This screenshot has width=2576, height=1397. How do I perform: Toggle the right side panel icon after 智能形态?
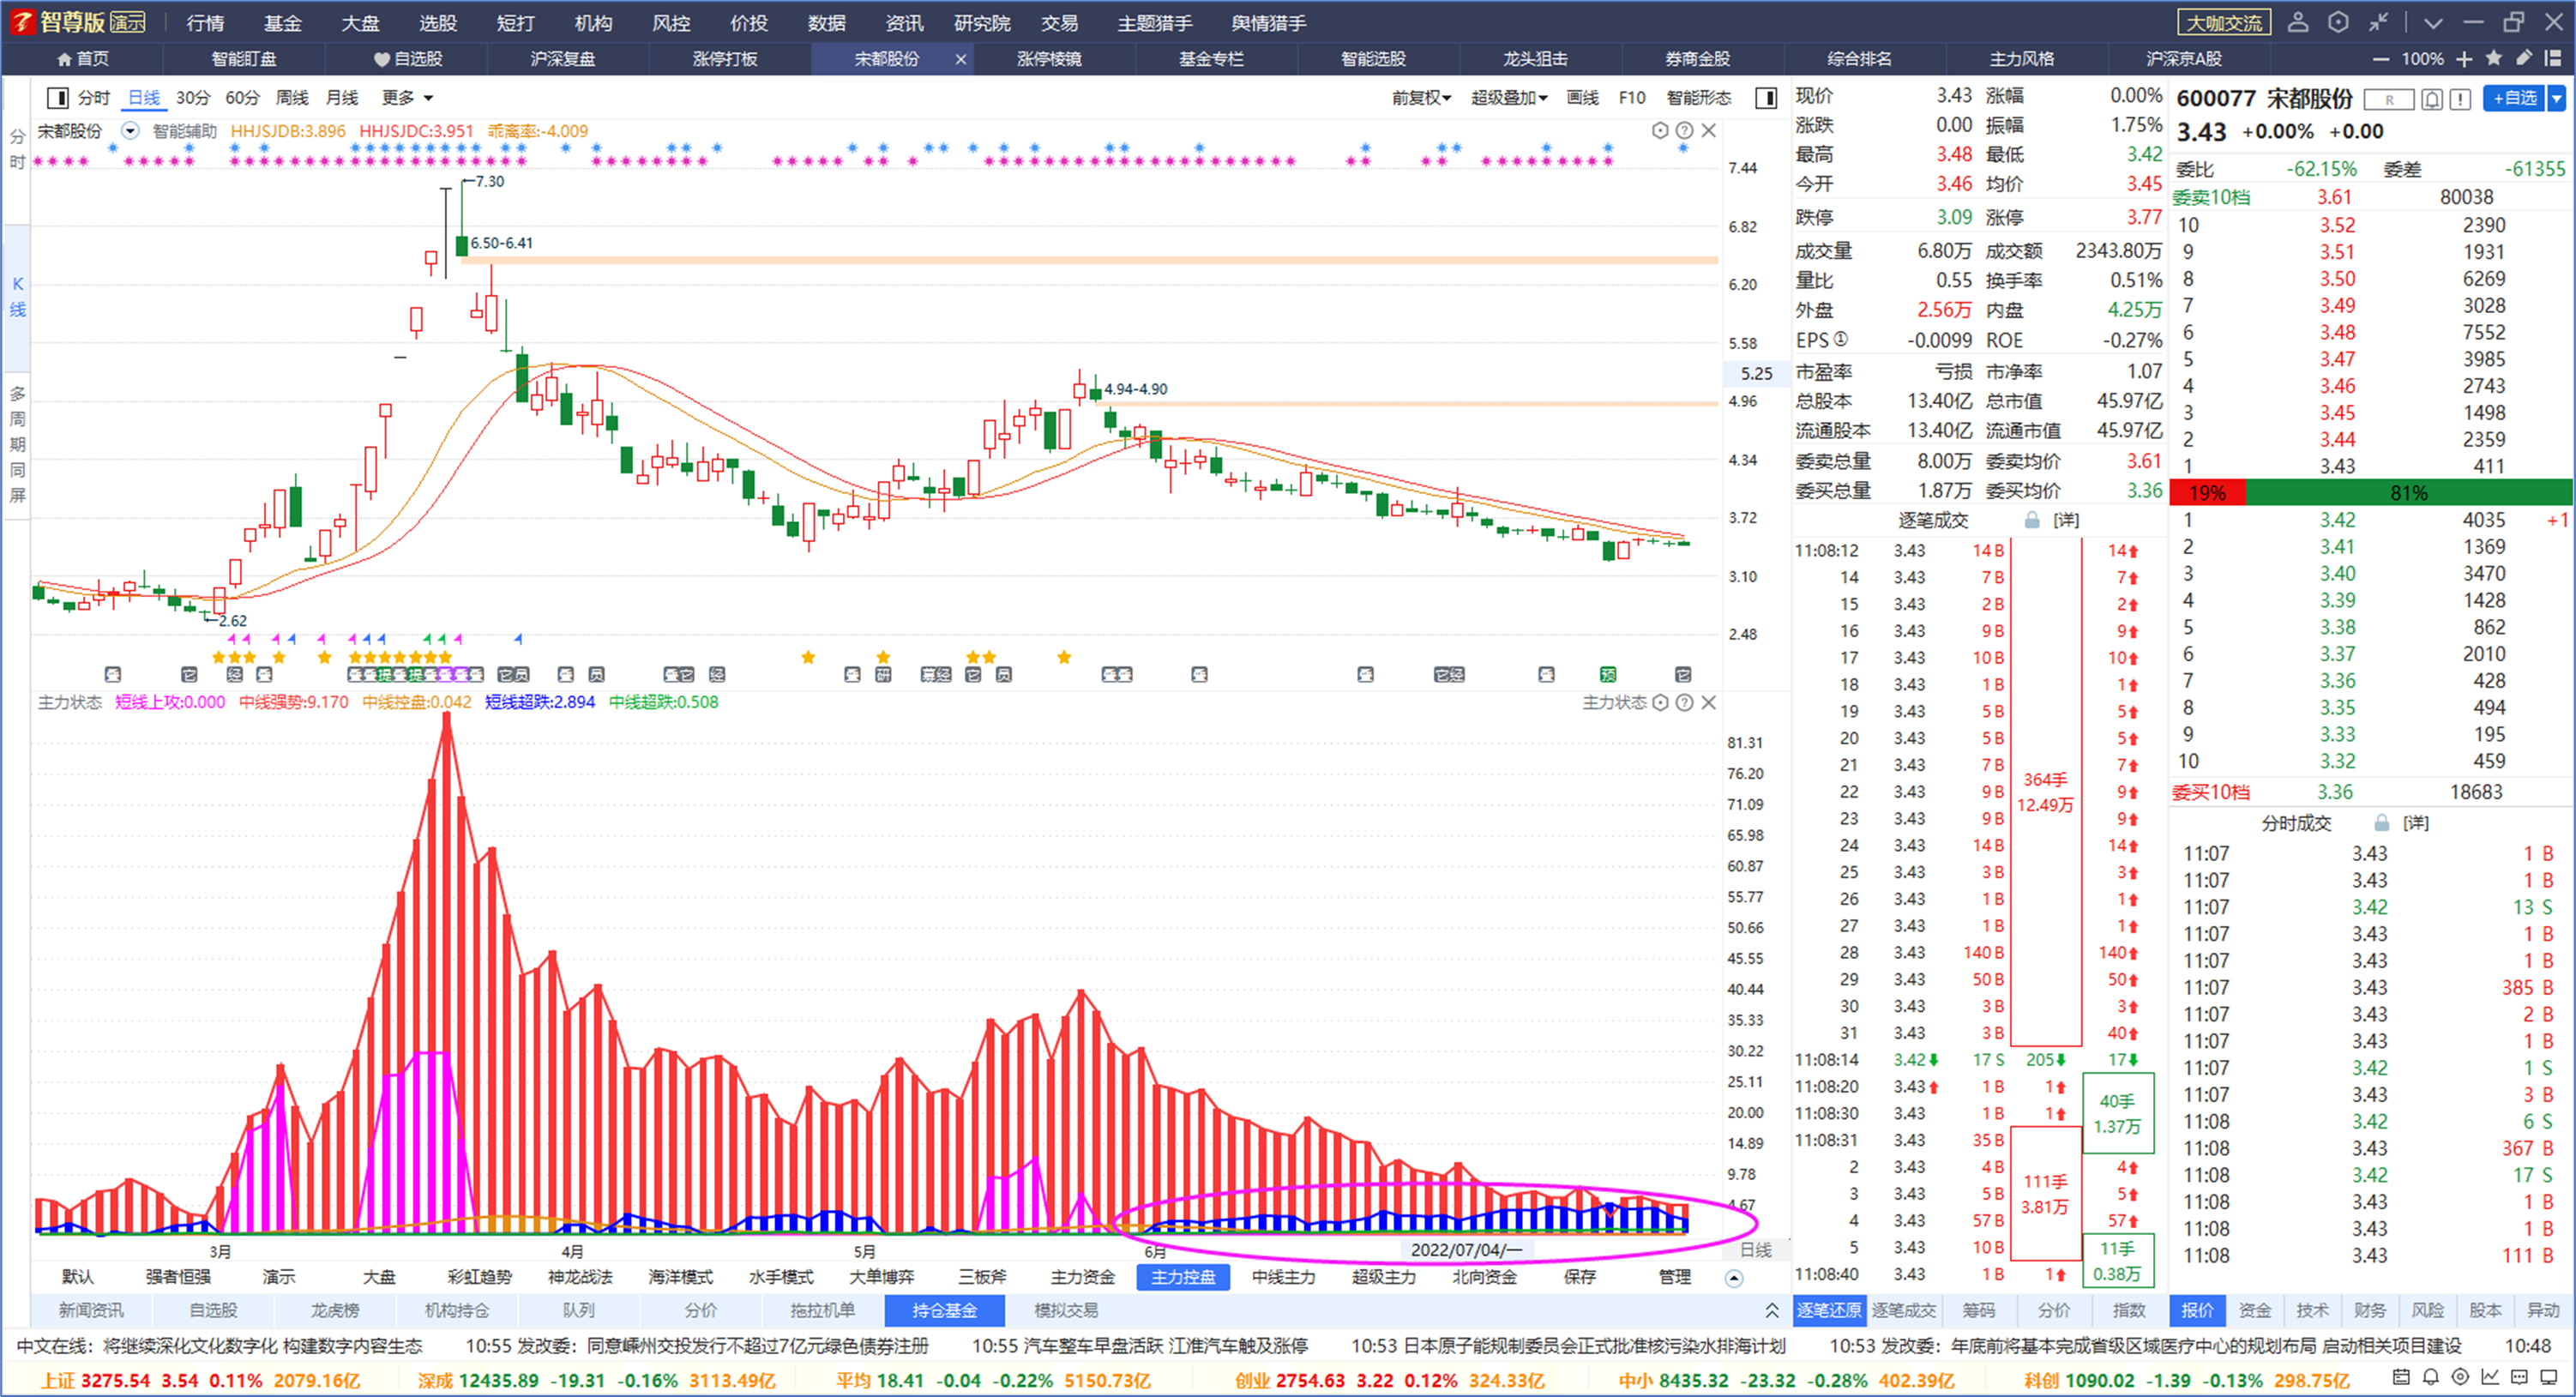click(x=1766, y=98)
